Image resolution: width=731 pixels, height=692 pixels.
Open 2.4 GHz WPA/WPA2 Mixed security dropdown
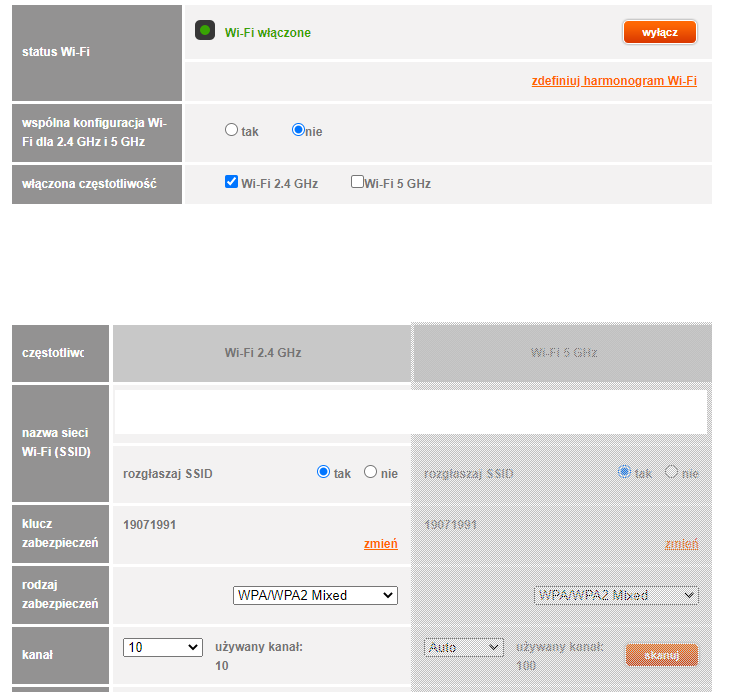315,595
